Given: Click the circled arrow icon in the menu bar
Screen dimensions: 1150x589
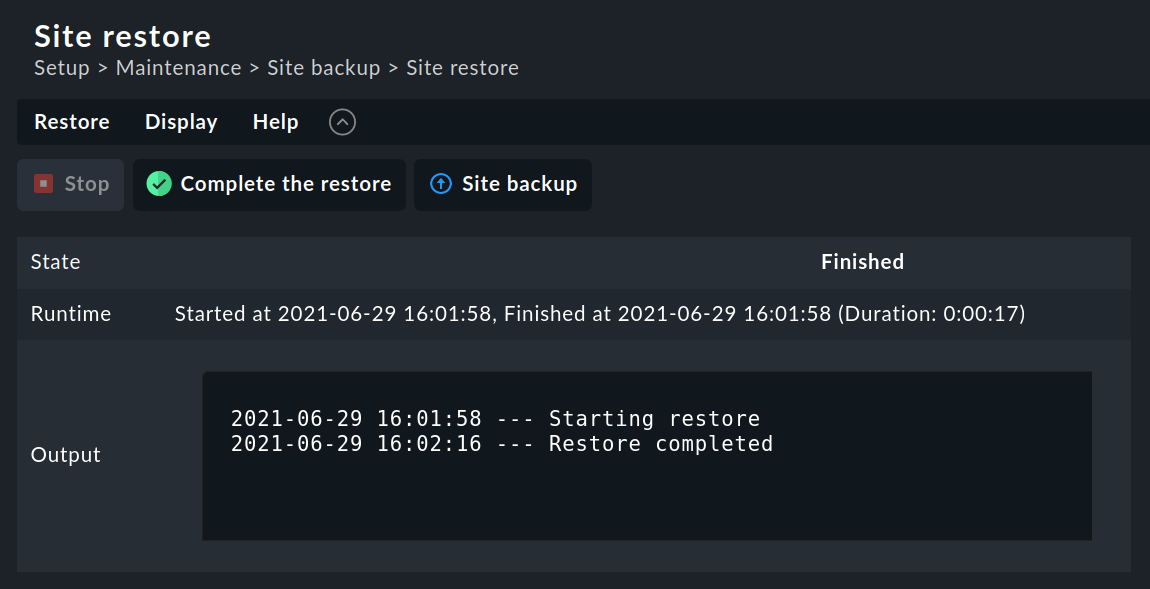Looking at the screenshot, I should pos(341,121).
